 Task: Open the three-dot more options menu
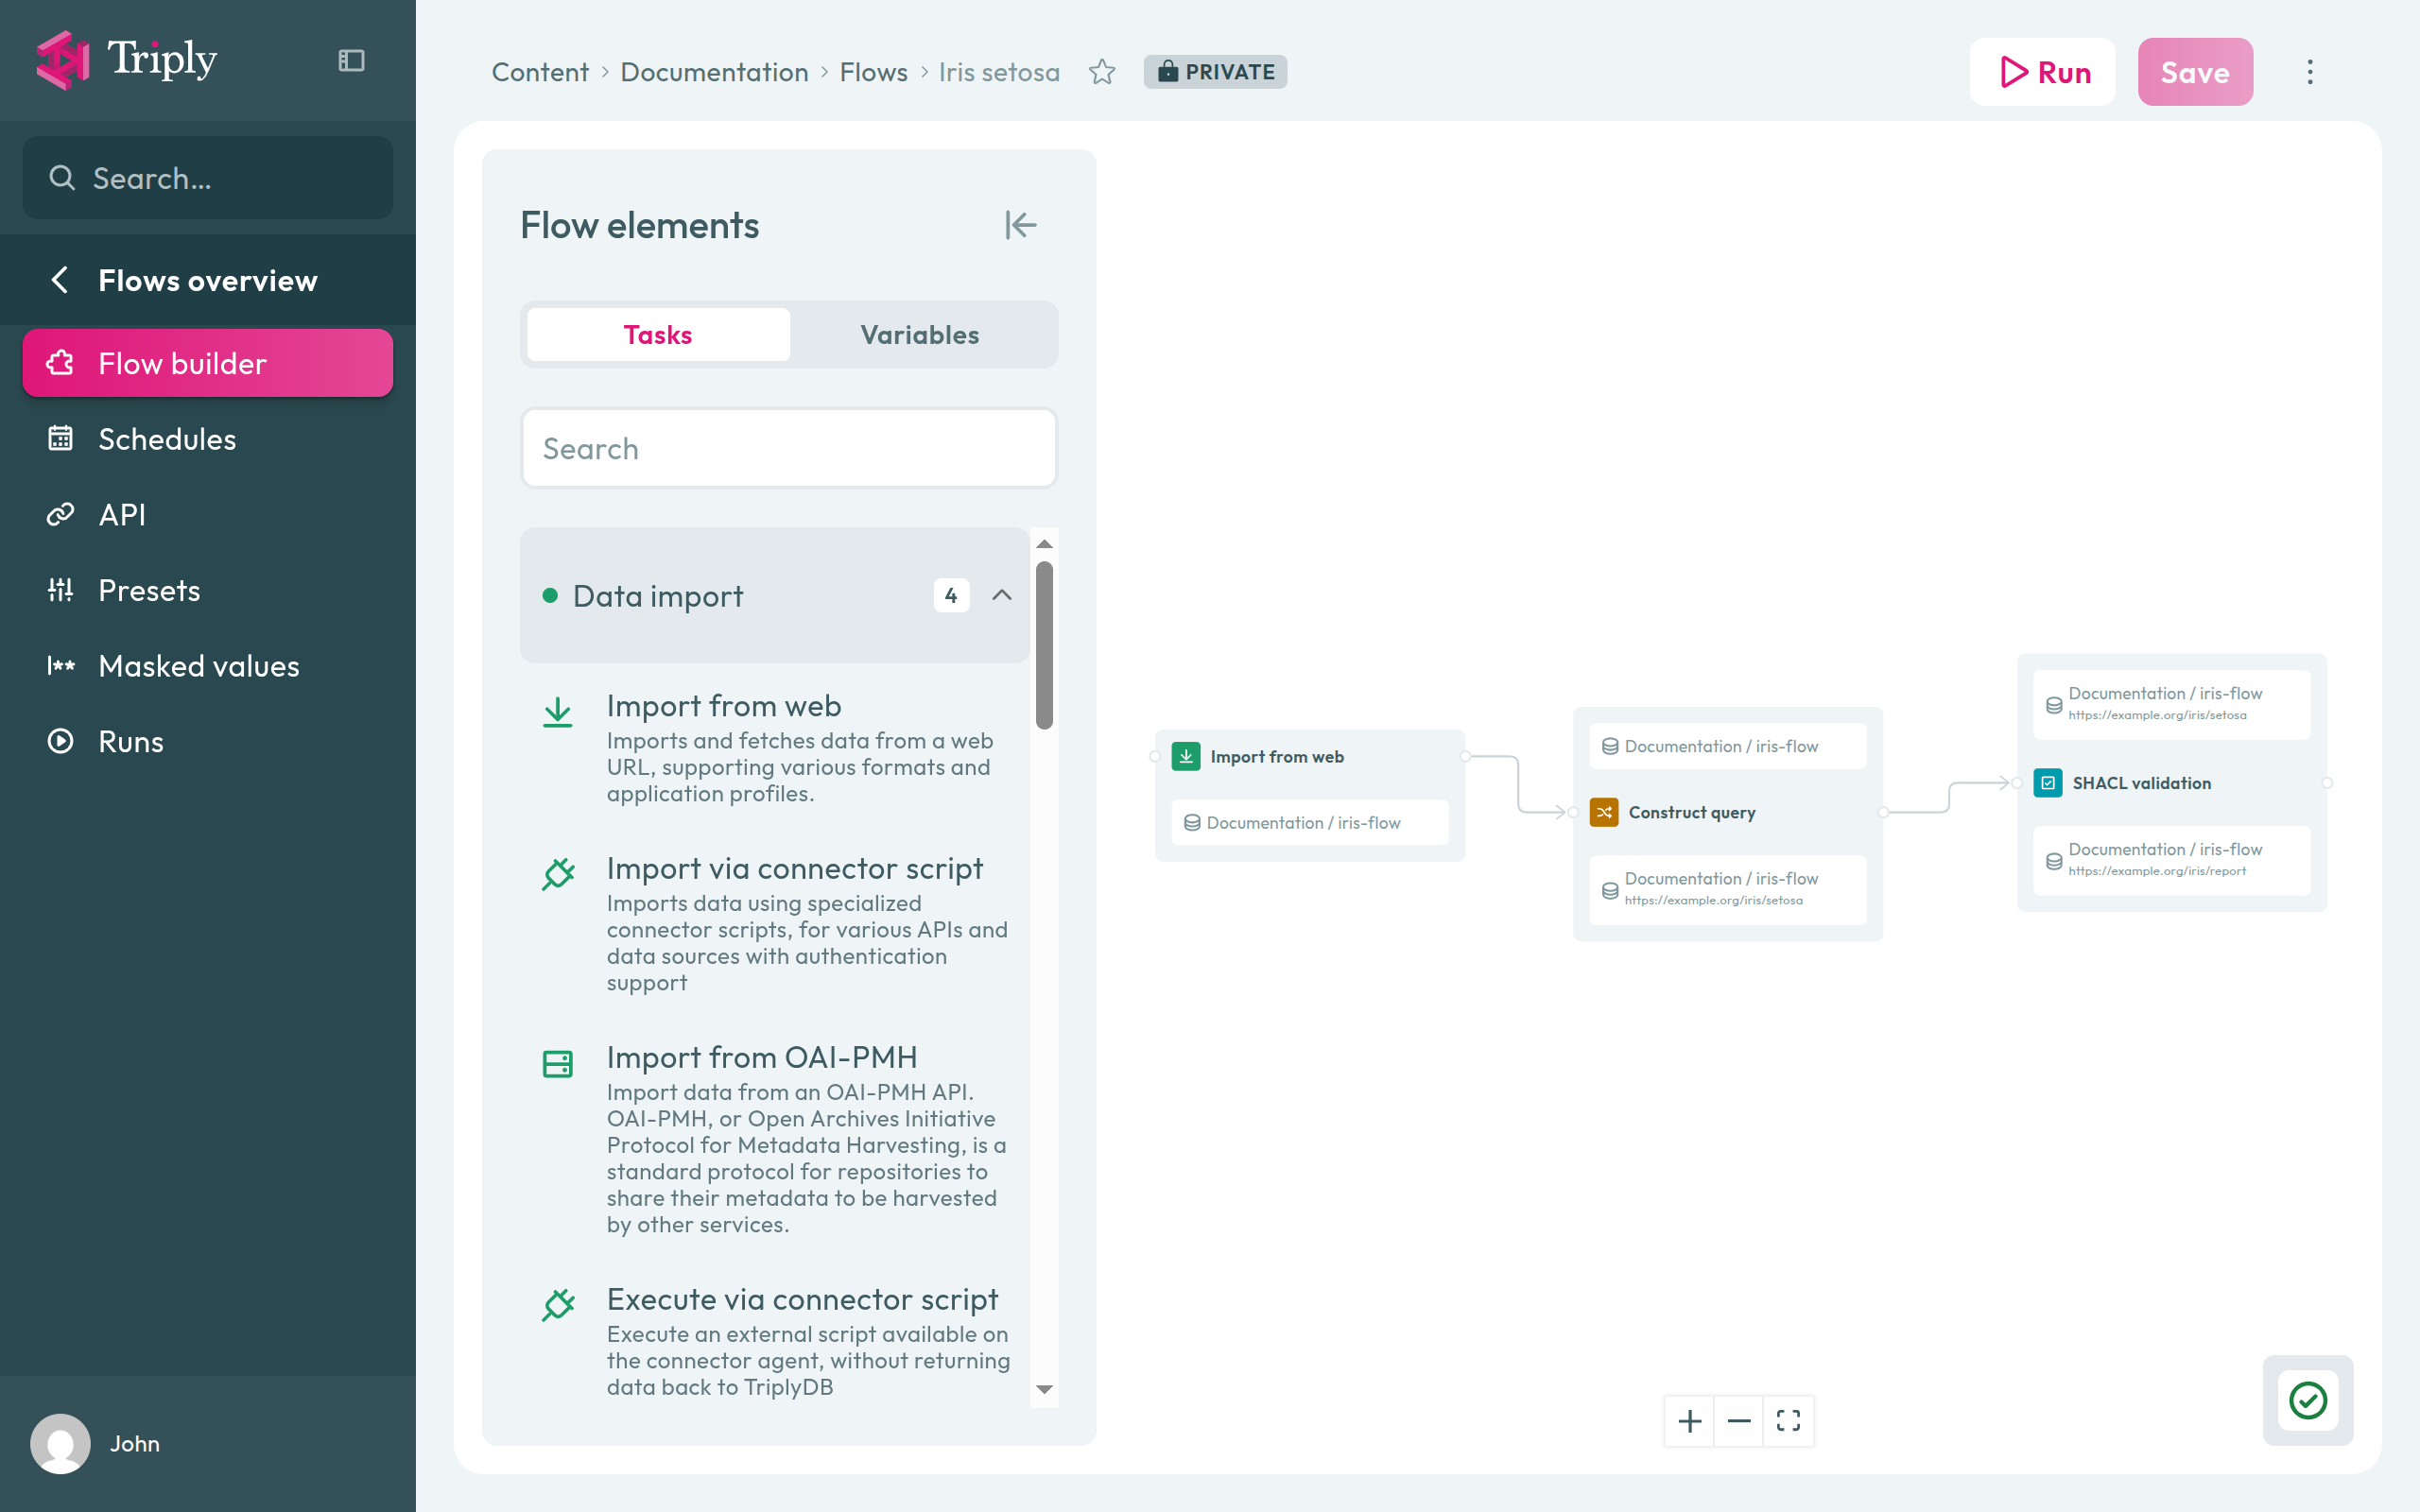click(2310, 72)
